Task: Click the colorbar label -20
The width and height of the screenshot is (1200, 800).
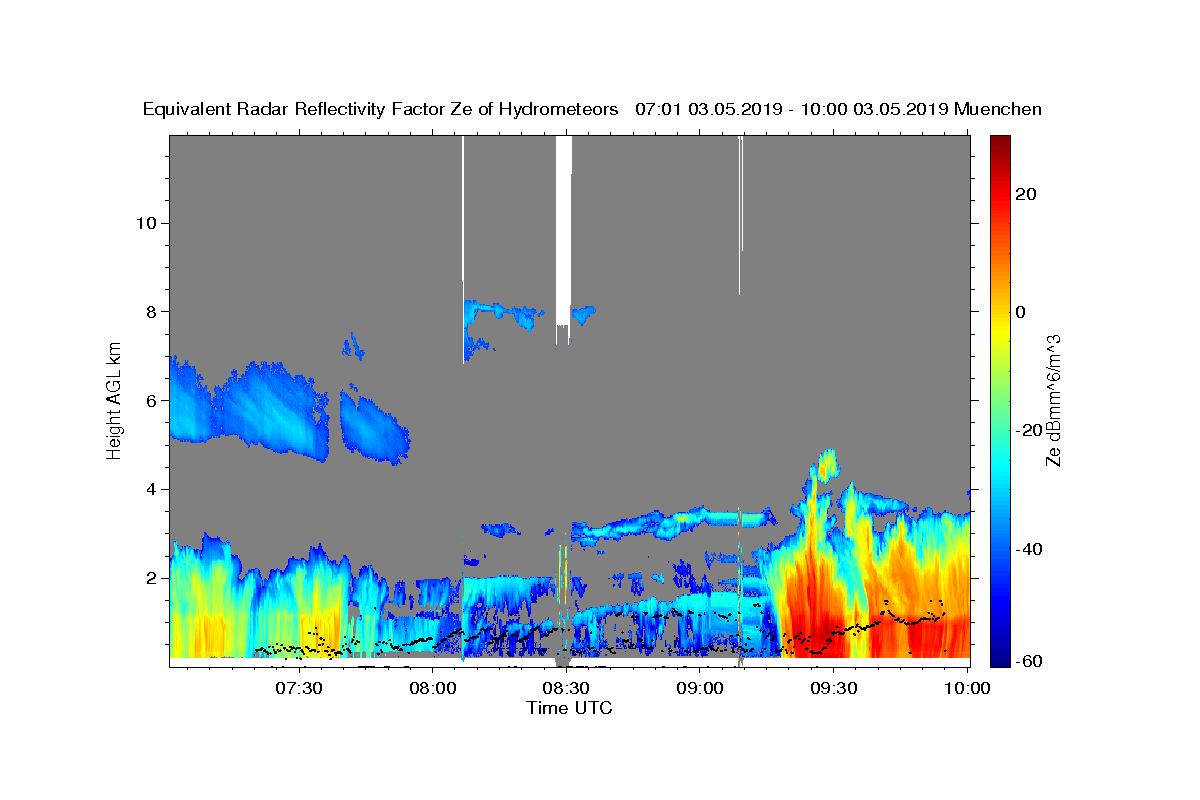Action: pos(1029,430)
